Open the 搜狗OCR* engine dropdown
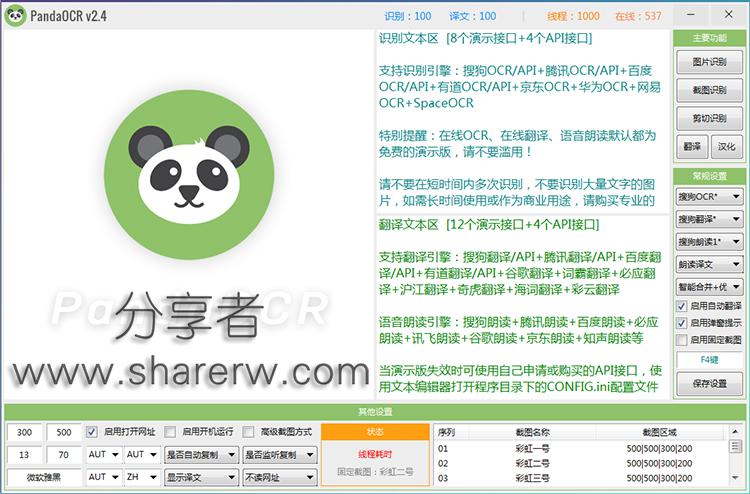750x494 pixels. click(709, 197)
